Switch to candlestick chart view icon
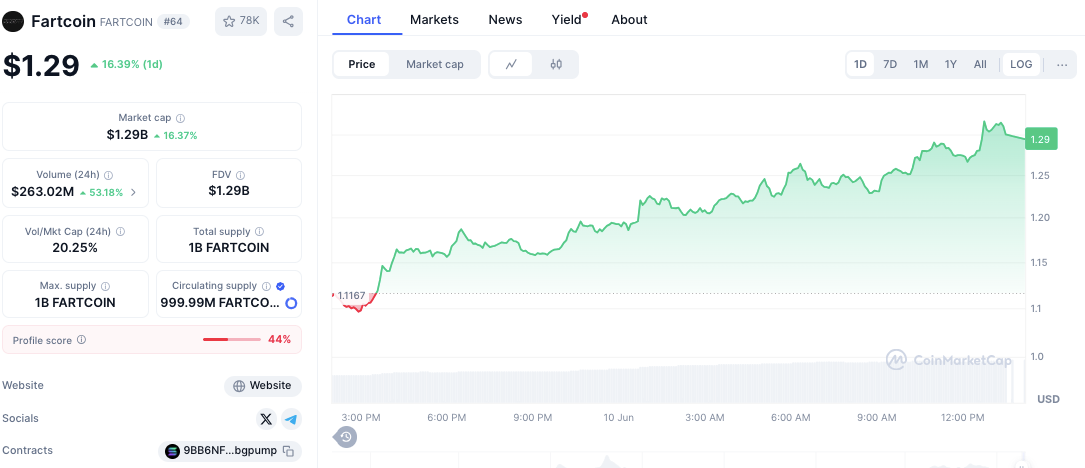The height and width of the screenshot is (468, 1085). pos(556,64)
